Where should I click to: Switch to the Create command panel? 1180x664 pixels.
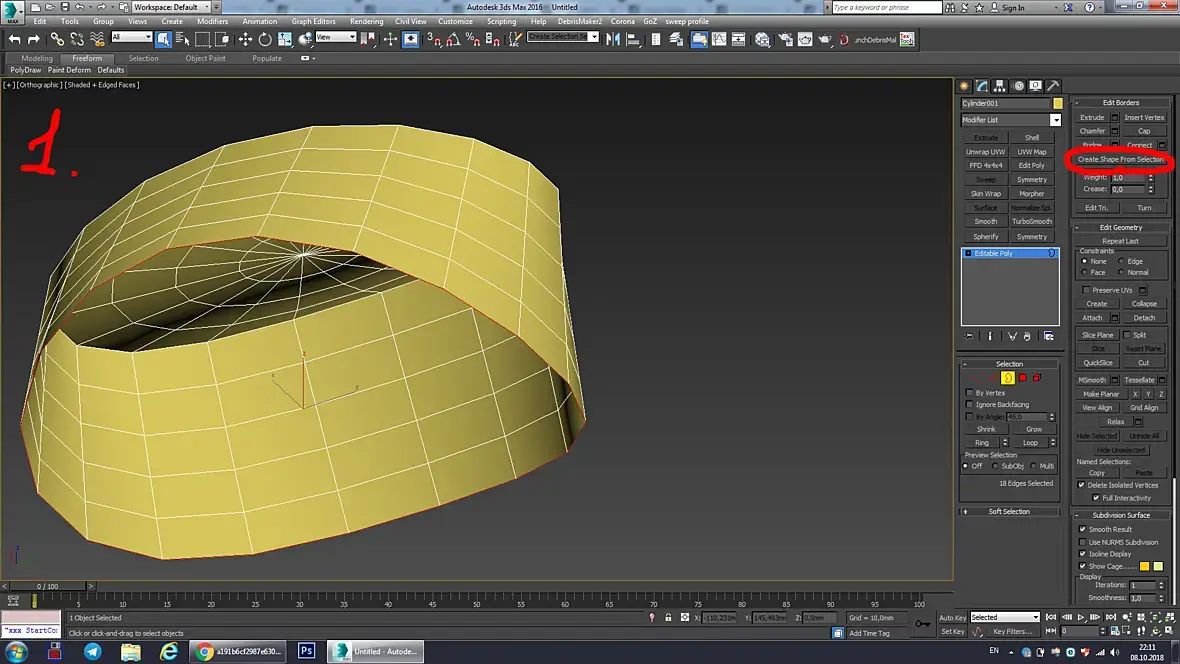[x=964, y=86]
